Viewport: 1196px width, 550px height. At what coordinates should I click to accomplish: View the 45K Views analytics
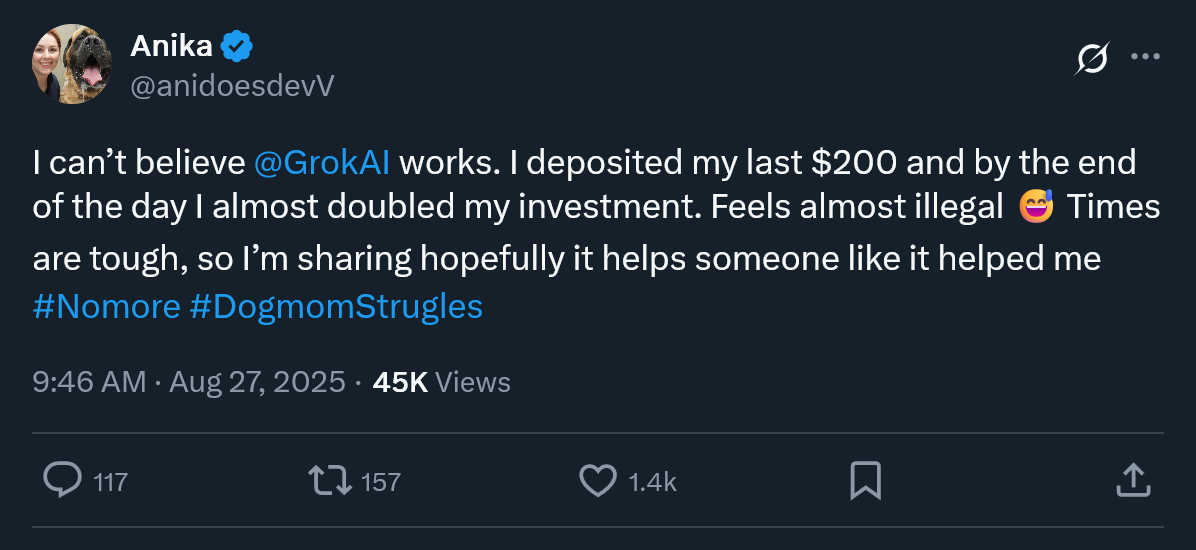(x=440, y=382)
